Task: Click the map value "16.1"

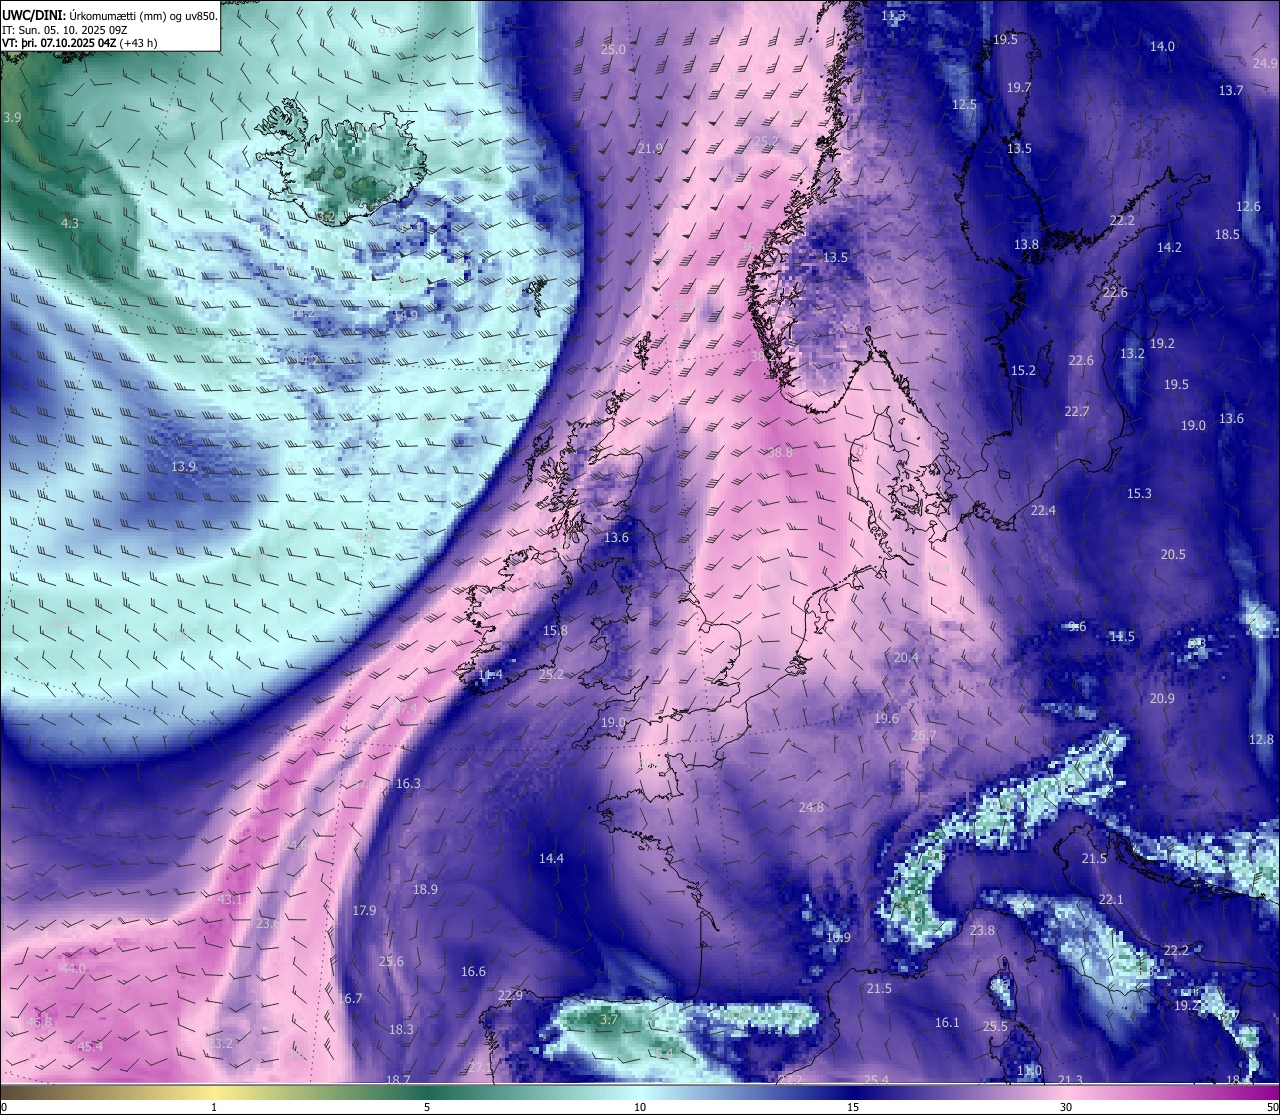Action: (947, 1023)
